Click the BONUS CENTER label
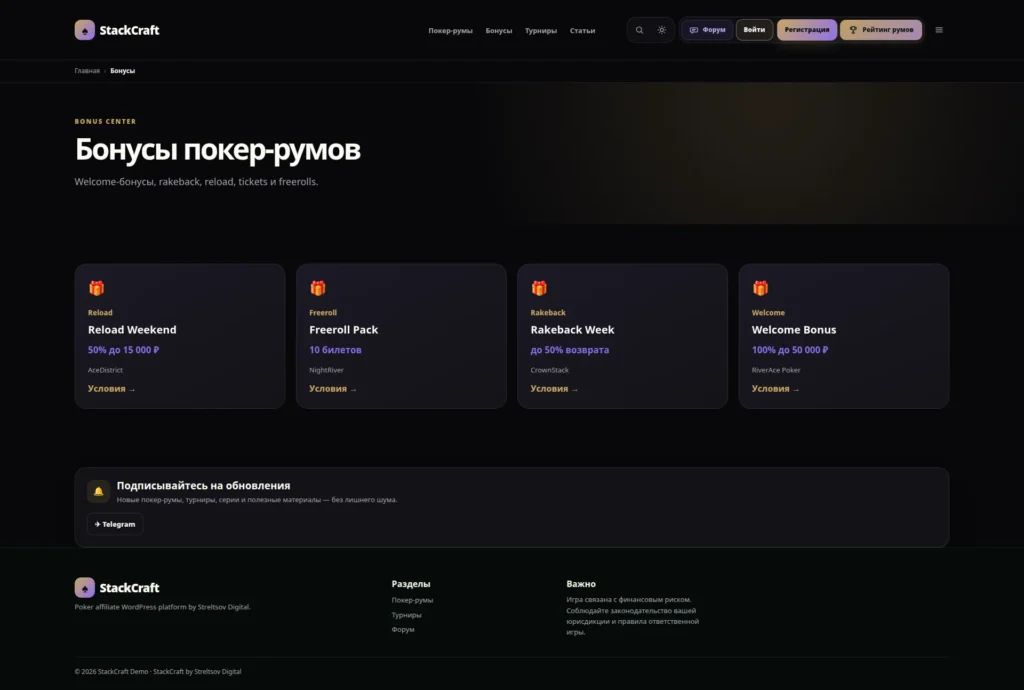 coord(105,121)
